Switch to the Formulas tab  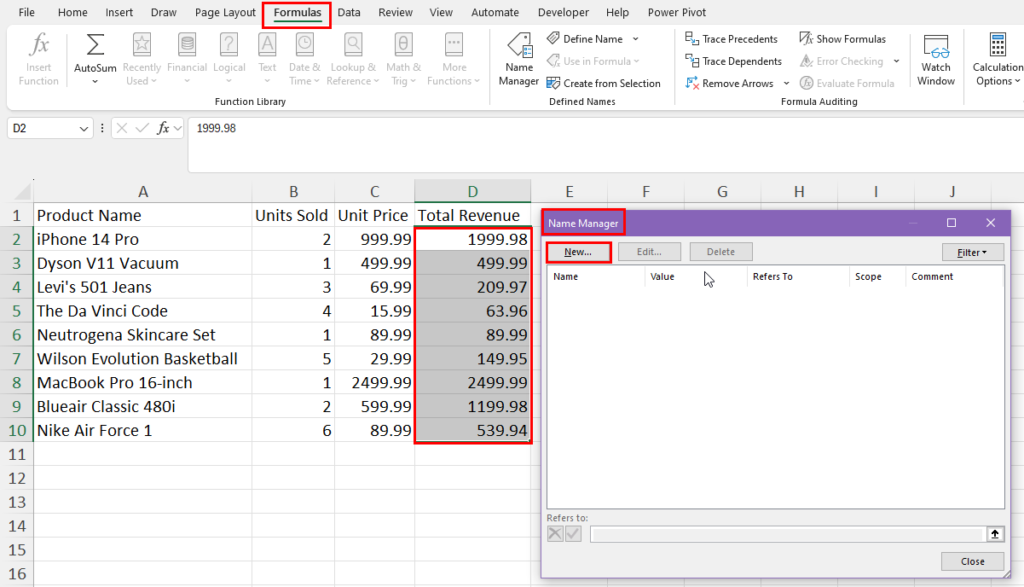click(297, 12)
